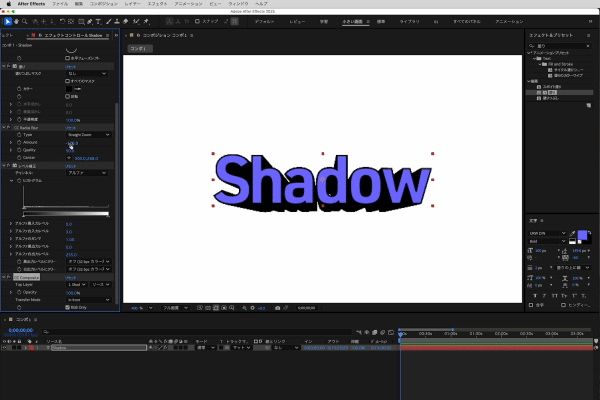
Task: Click current time 0;00;00;00 in timeline
Action: click(x=21, y=330)
